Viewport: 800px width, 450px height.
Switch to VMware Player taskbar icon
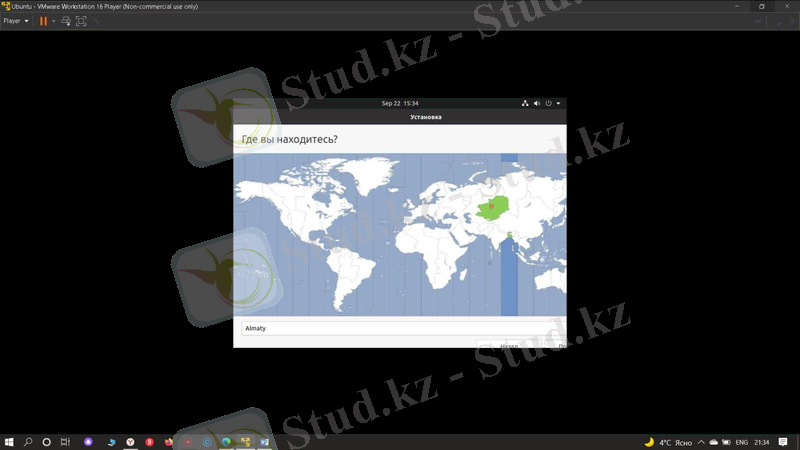(x=245, y=442)
